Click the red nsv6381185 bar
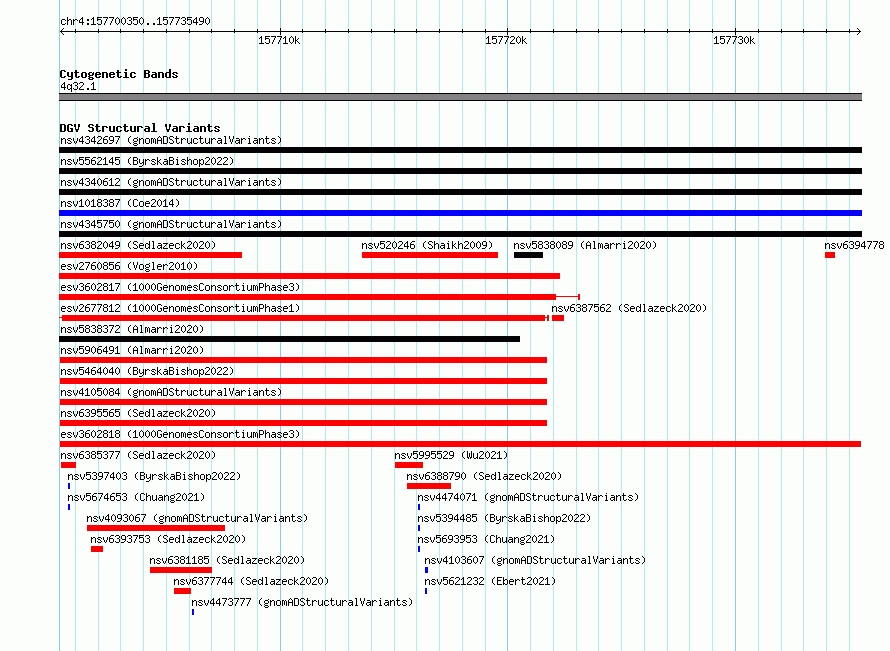This screenshot has width=890, height=651. pyautogui.click(x=181, y=570)
